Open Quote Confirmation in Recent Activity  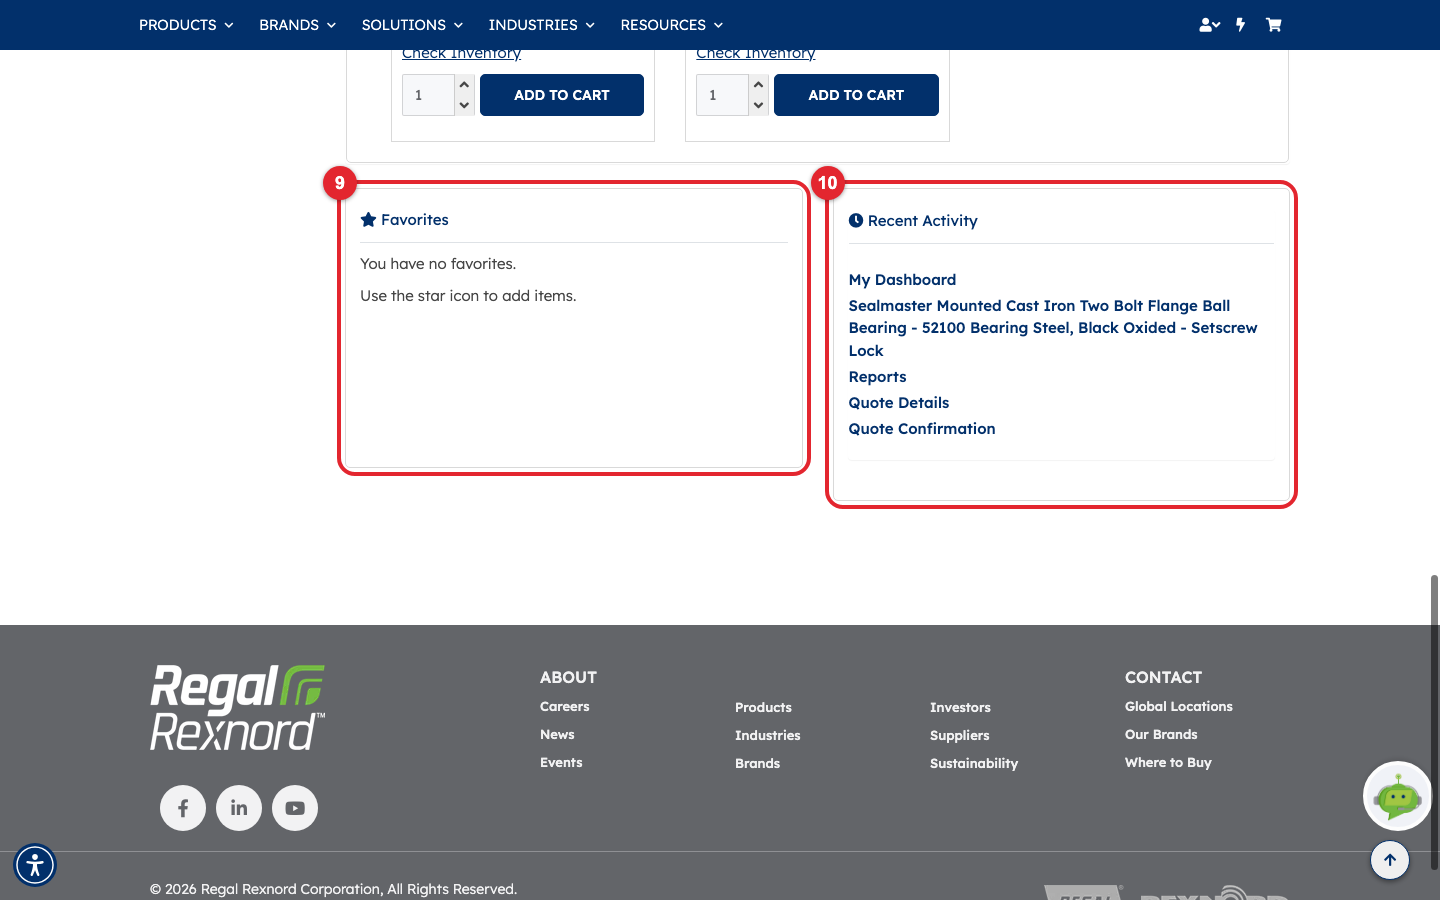click(x=922, y=429)
